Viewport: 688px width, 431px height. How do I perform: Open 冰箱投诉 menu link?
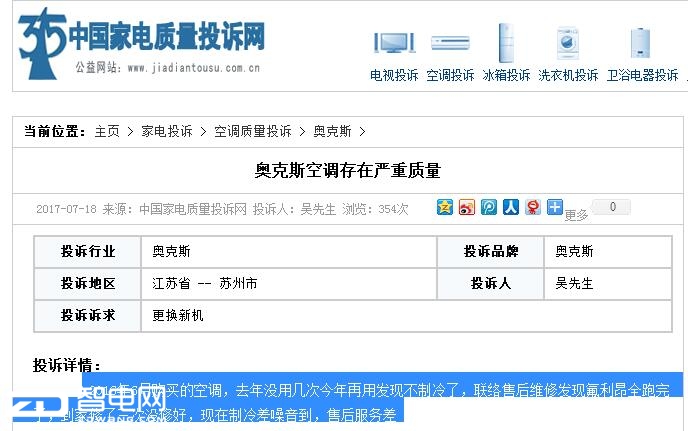[x=506, y=75]
